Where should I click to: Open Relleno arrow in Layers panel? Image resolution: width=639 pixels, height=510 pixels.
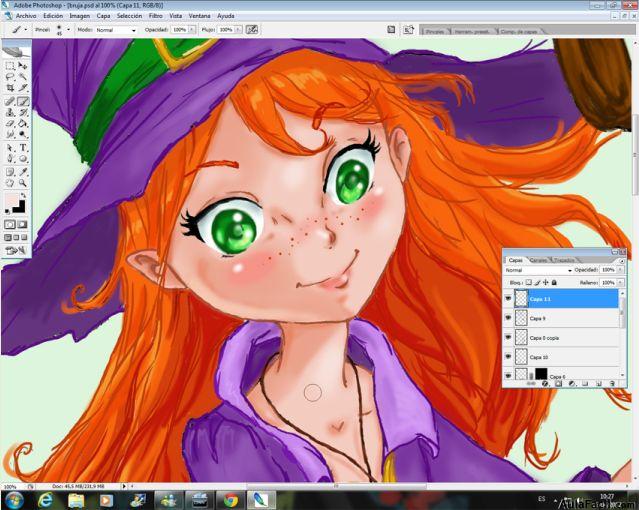pos(620,282)
